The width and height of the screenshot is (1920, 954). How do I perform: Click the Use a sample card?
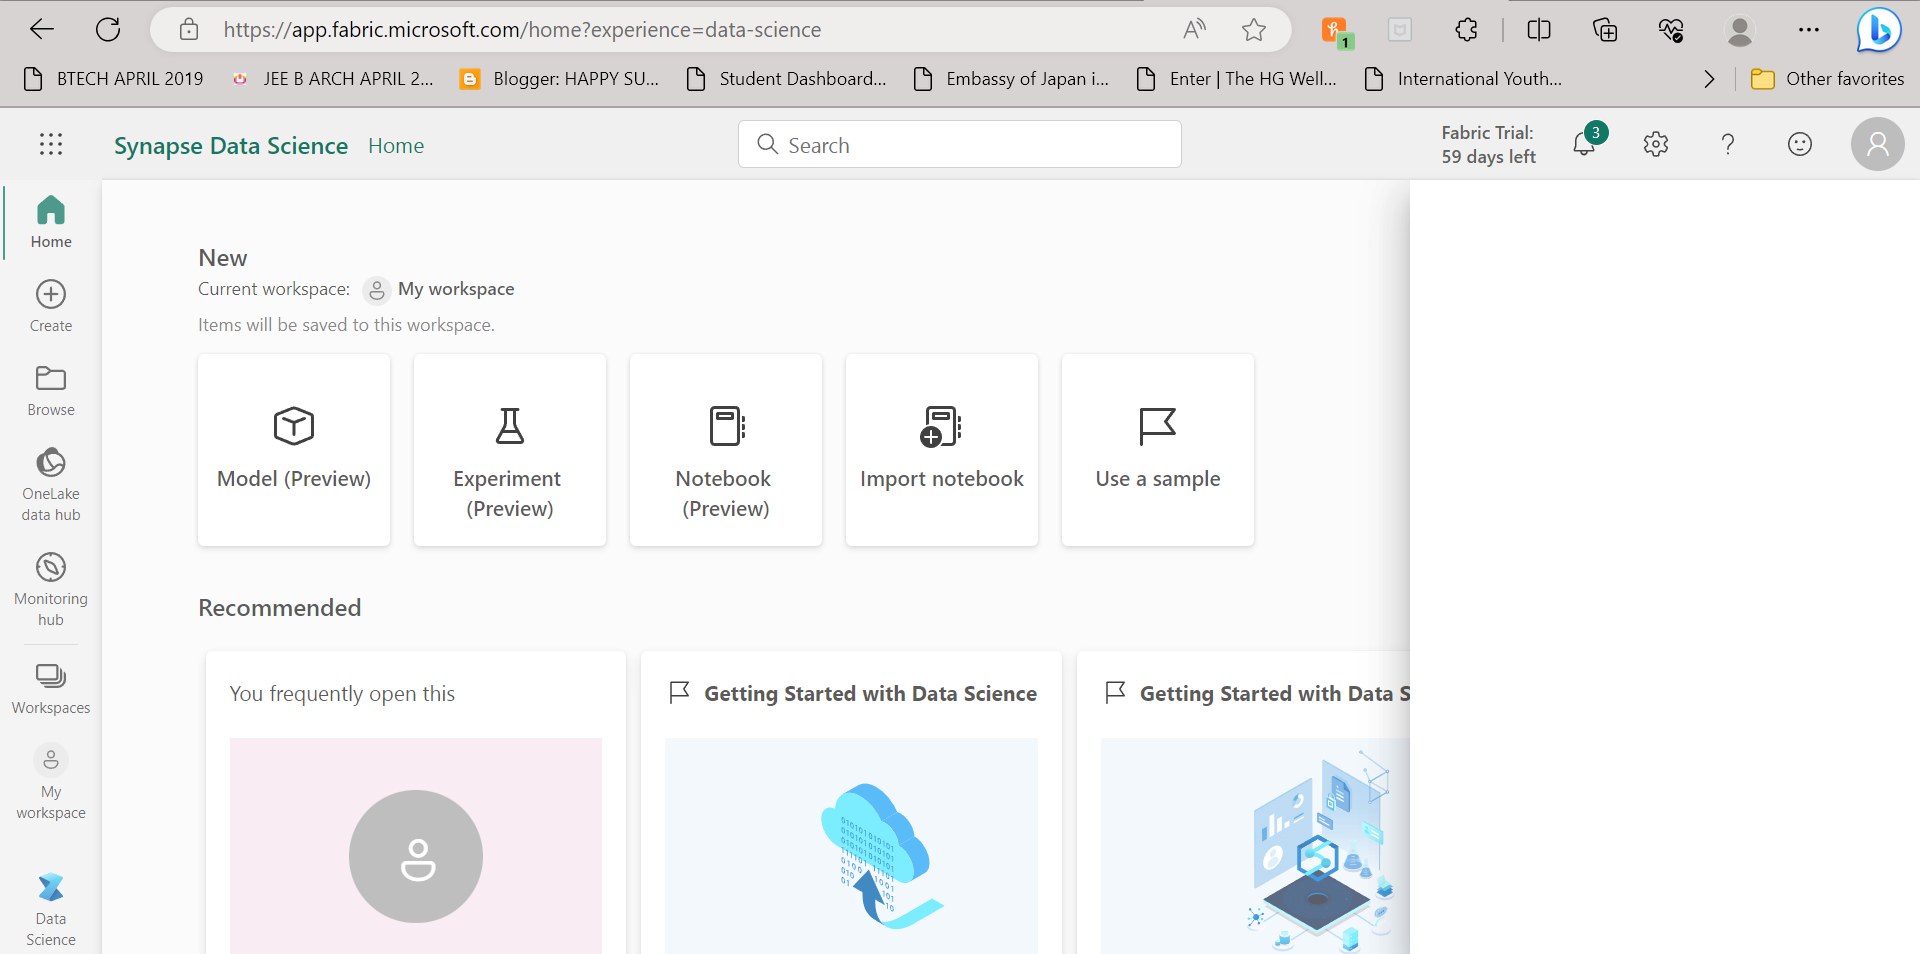[x=1157, y=449]
